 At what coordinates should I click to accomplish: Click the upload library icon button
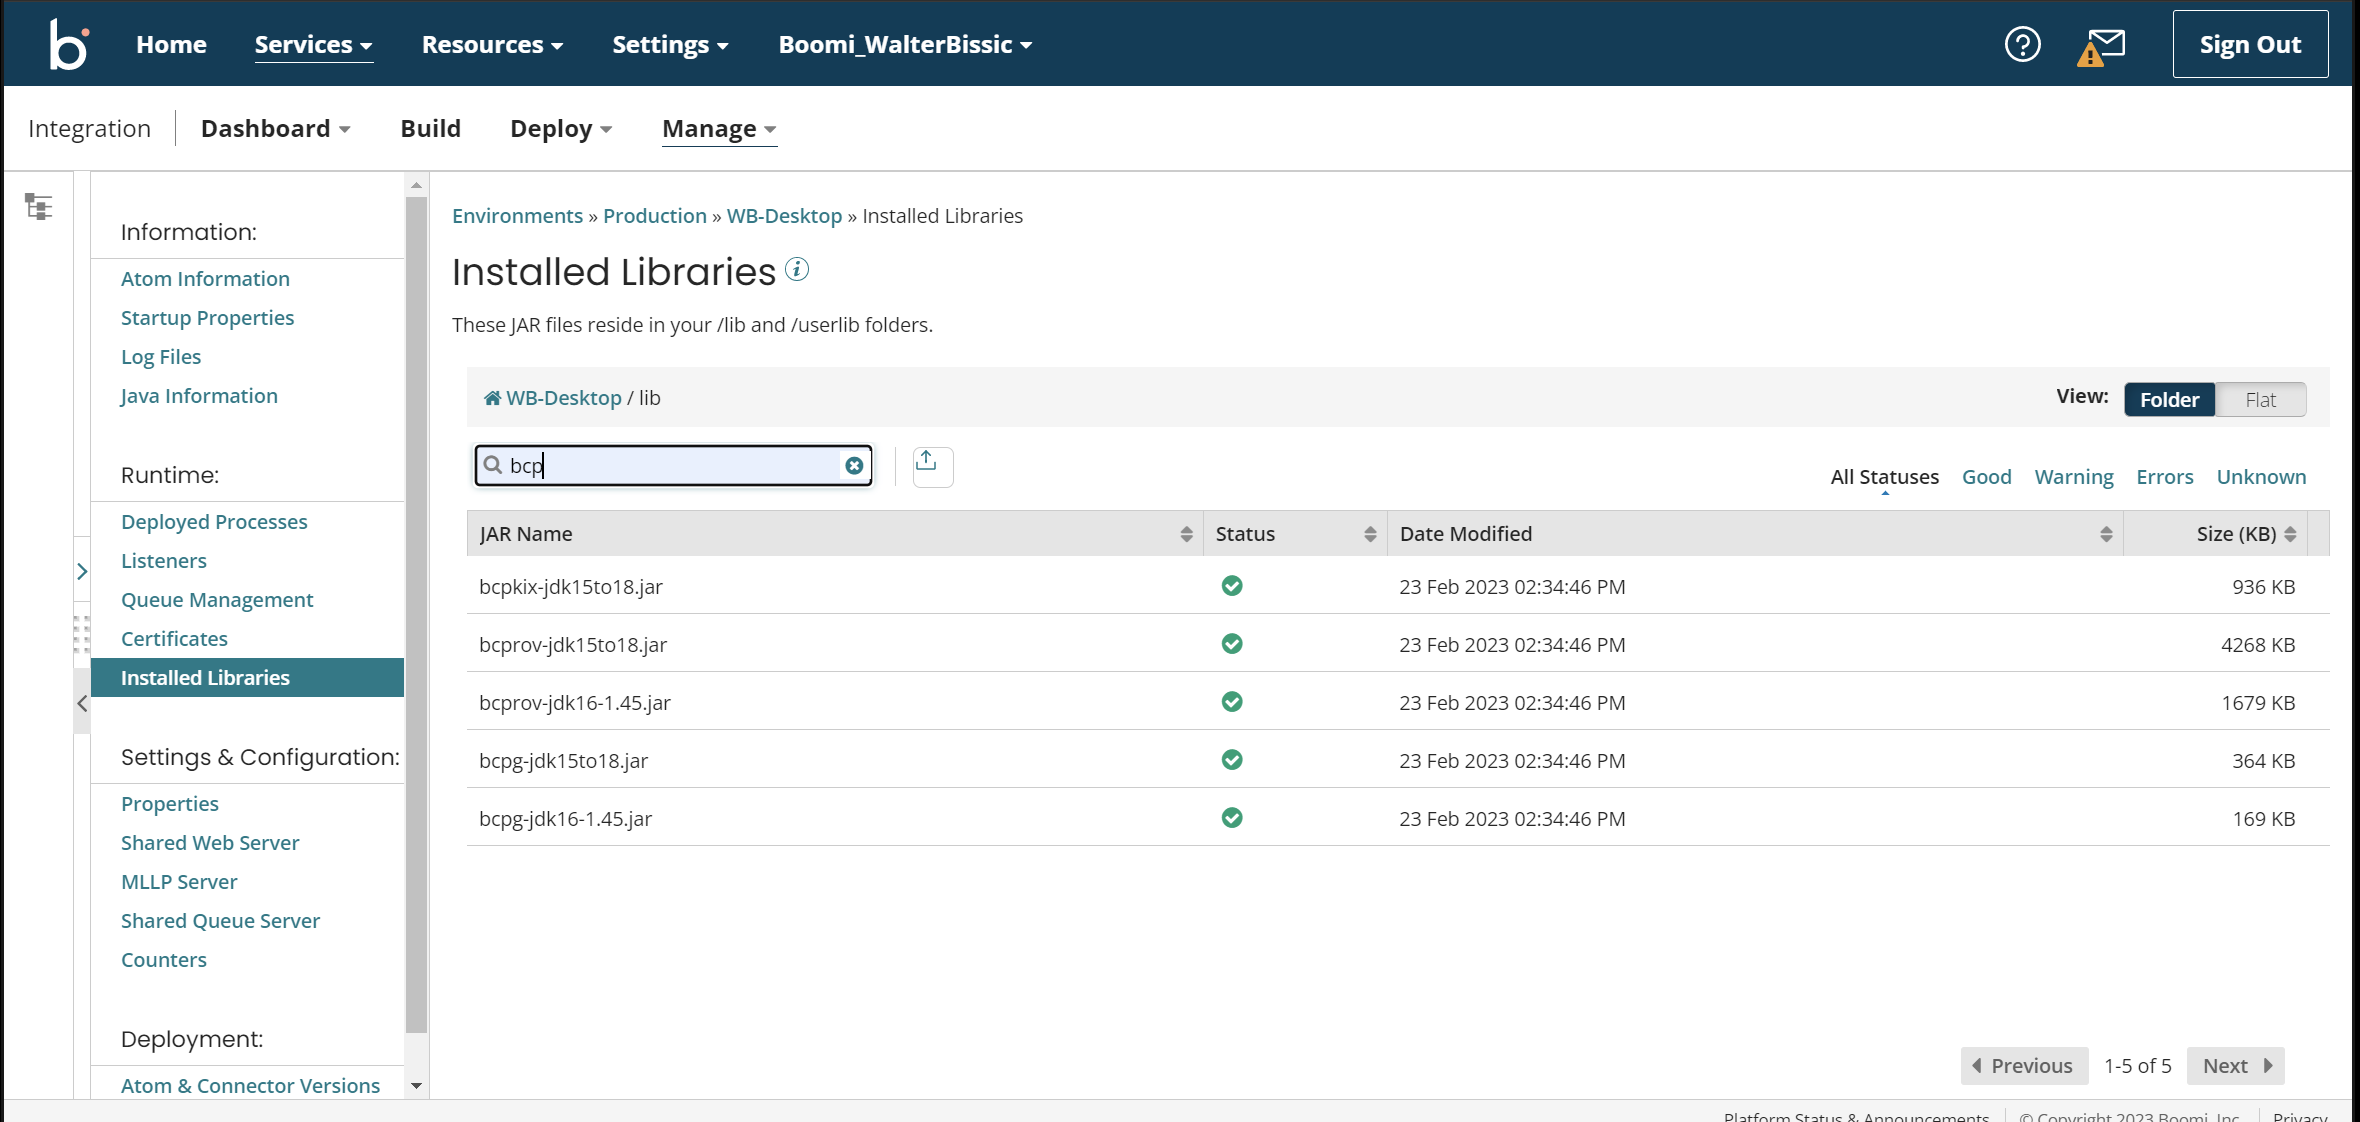931,466
